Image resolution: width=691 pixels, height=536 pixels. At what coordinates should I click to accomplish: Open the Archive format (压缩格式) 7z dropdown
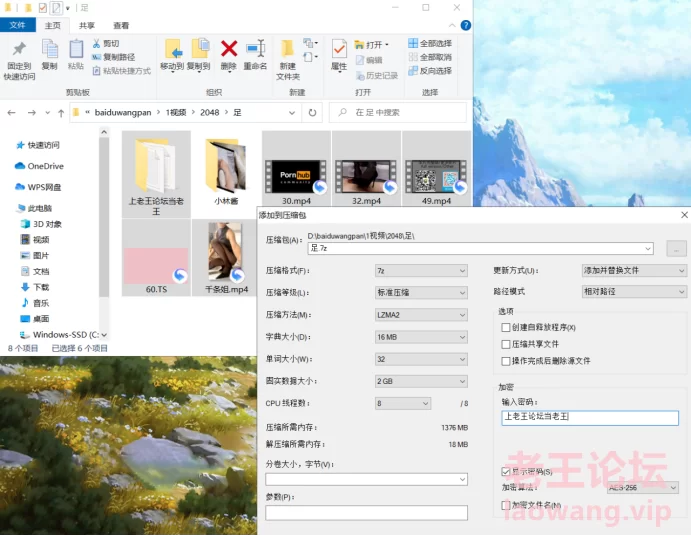[x=421, y=271]
